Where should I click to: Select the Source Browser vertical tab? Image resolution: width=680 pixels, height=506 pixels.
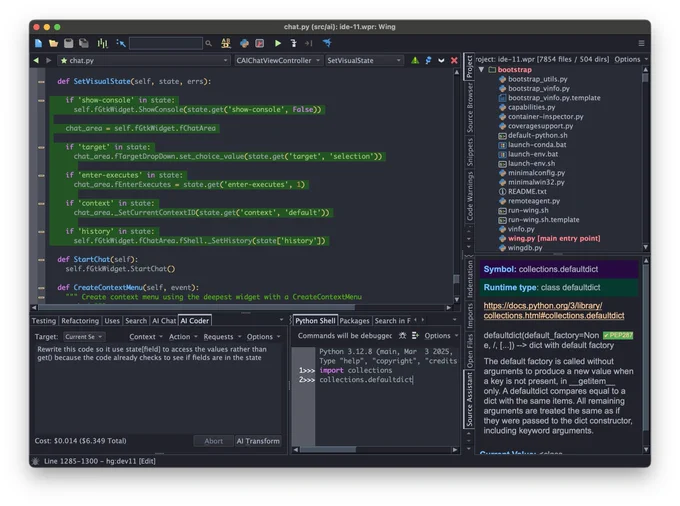pos(470,108)
